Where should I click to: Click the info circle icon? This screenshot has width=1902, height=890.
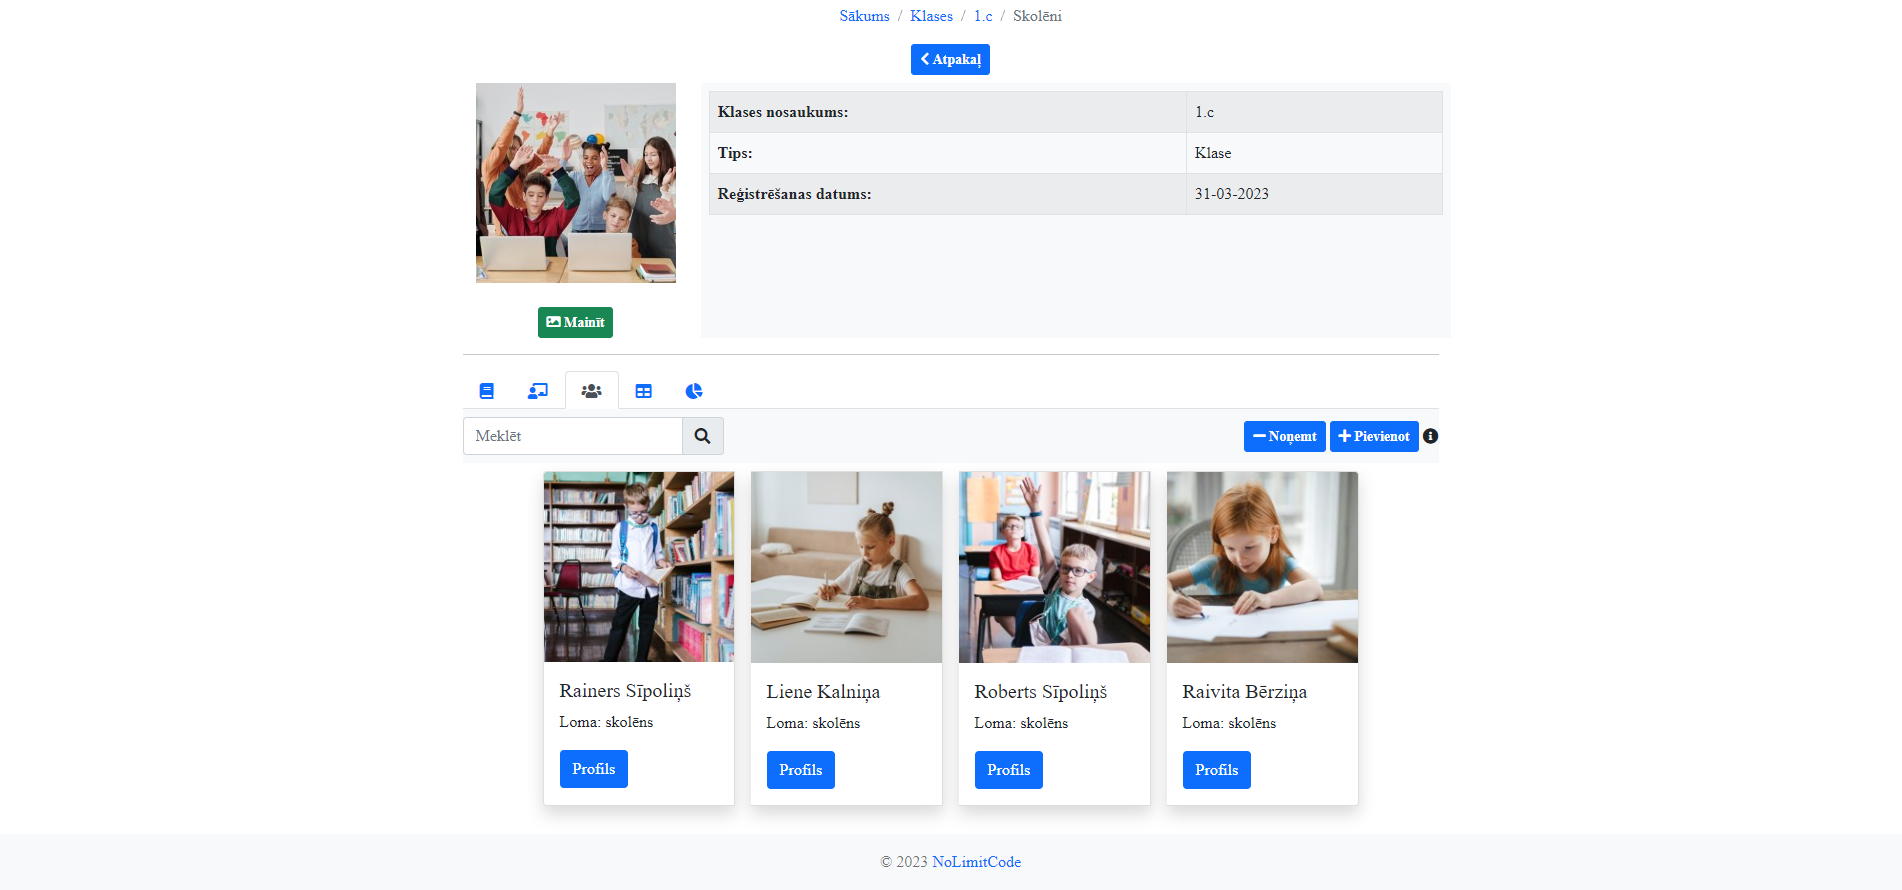(1431, 436)
